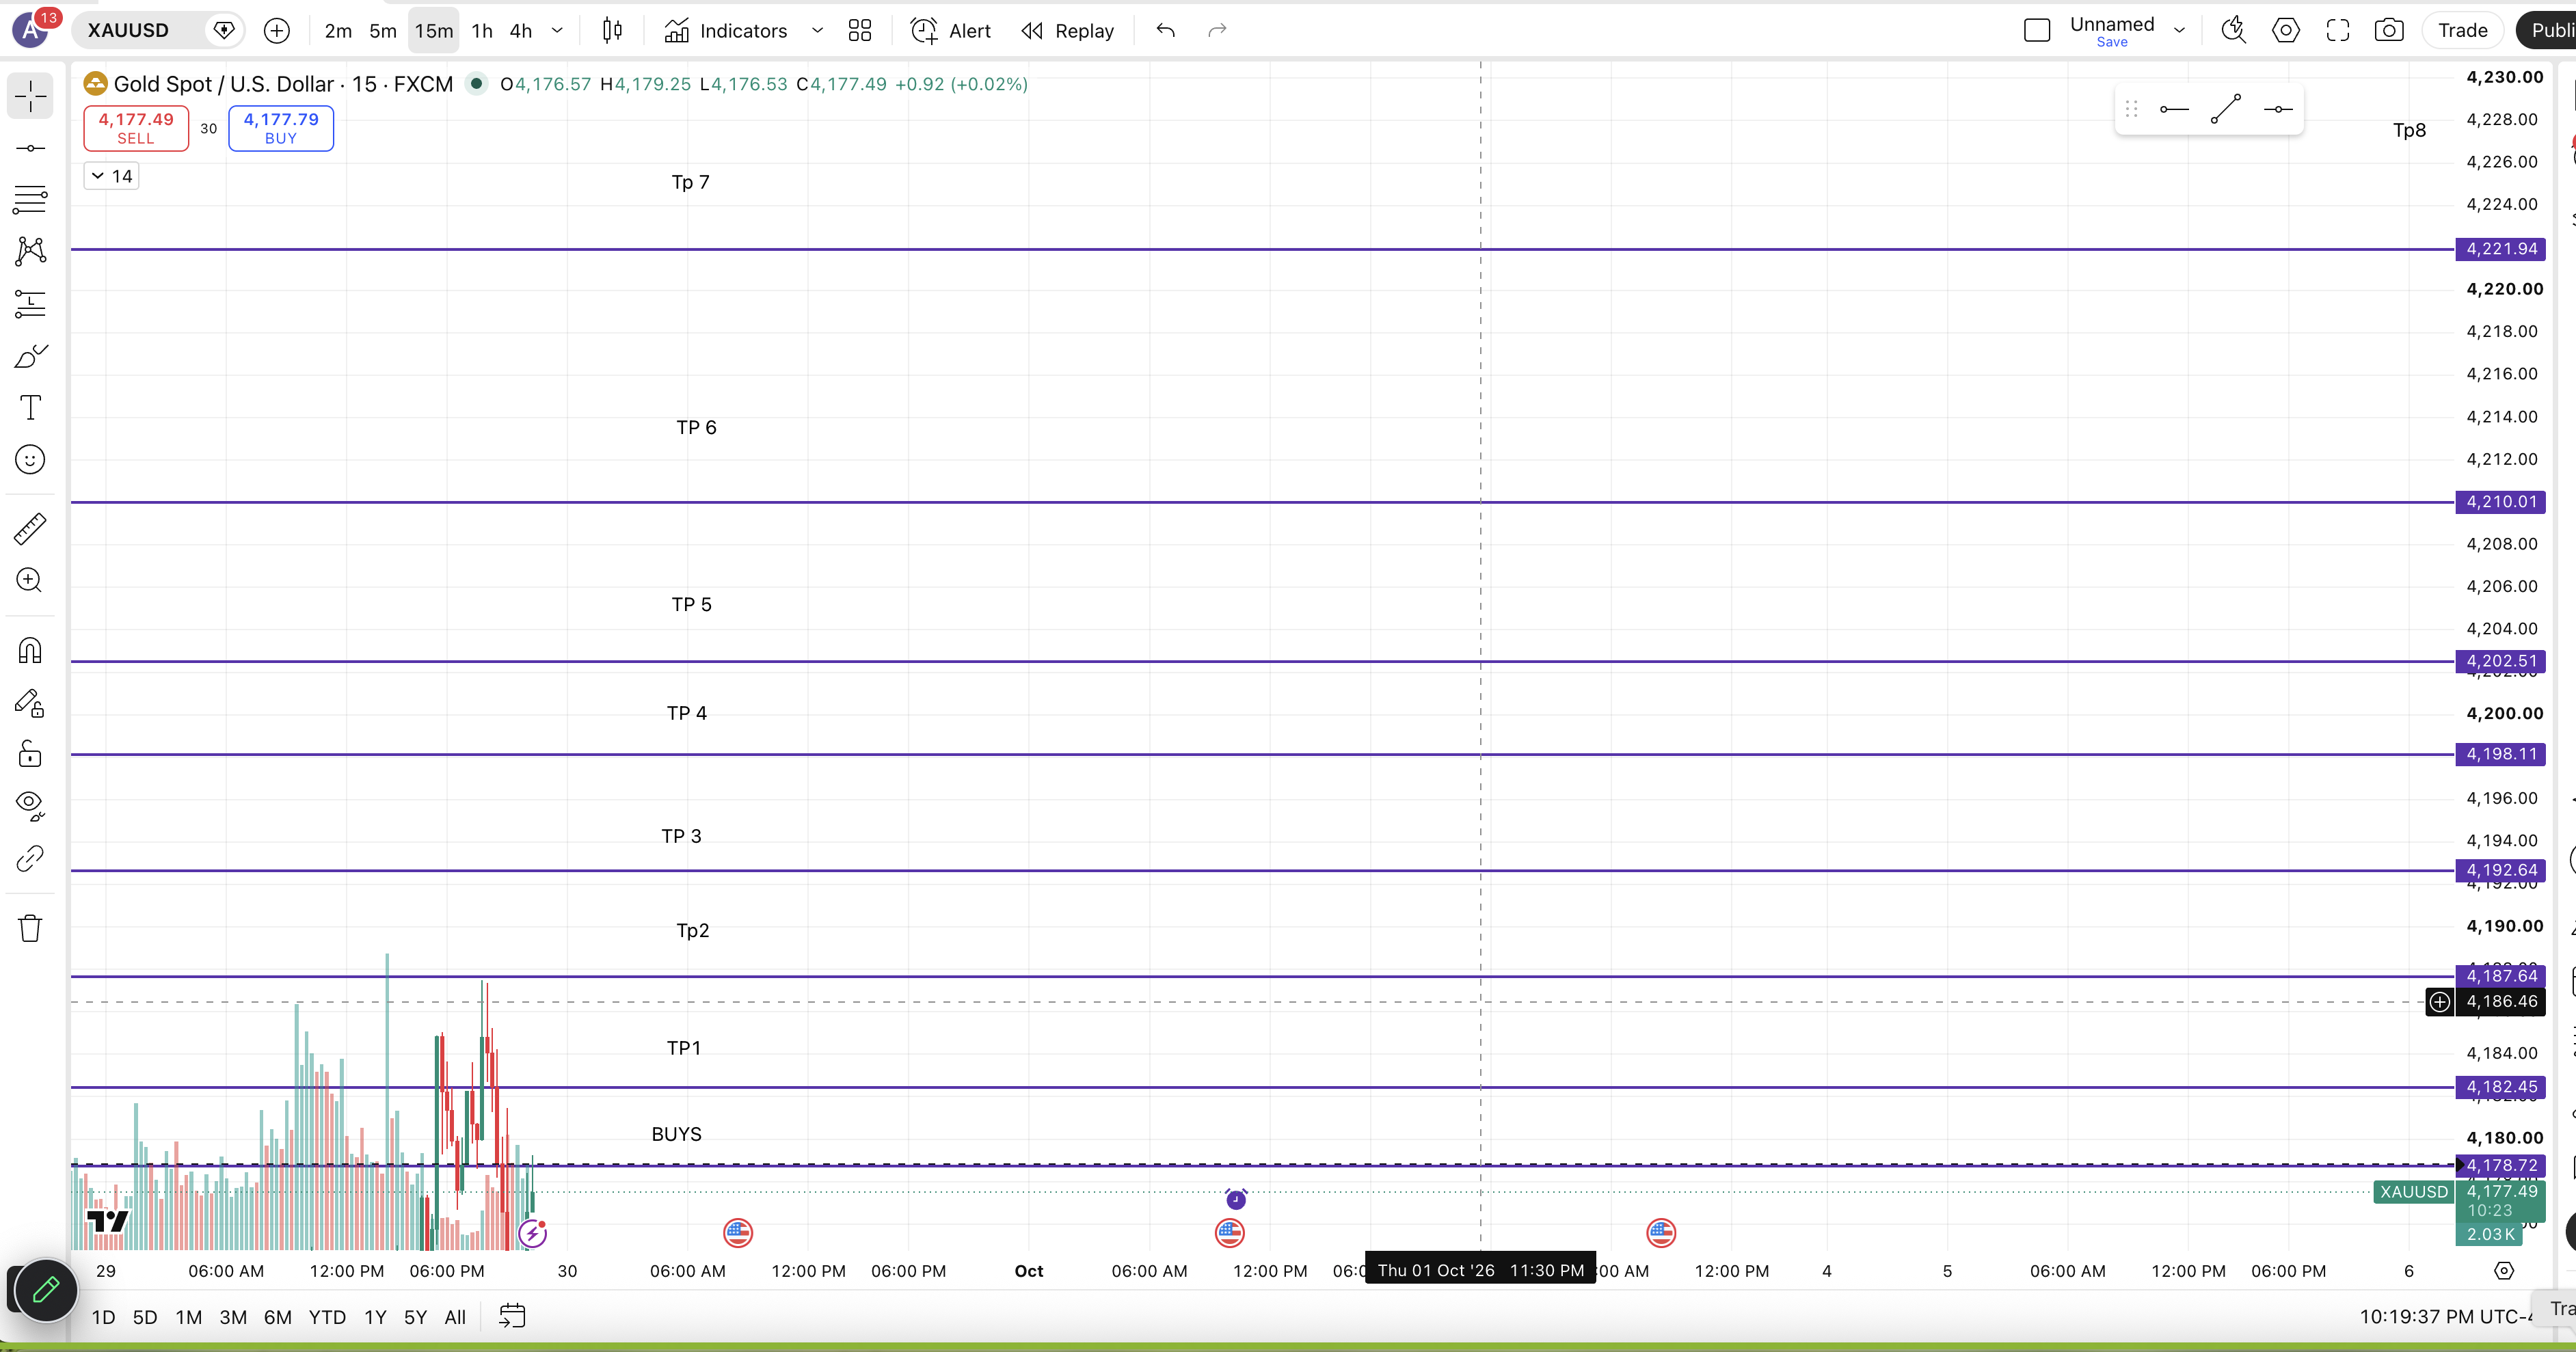Viewport: 2576px width, 1352px height.
Task: Remove drawings with the trash icon
Action: pyautogui.click(x=30, y=929)
